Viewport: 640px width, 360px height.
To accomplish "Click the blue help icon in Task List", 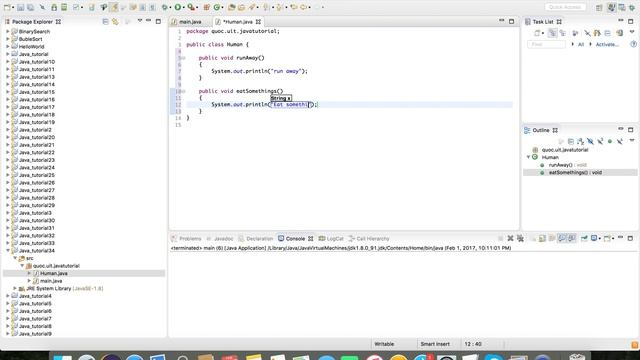I will click(x=633, y=44).
